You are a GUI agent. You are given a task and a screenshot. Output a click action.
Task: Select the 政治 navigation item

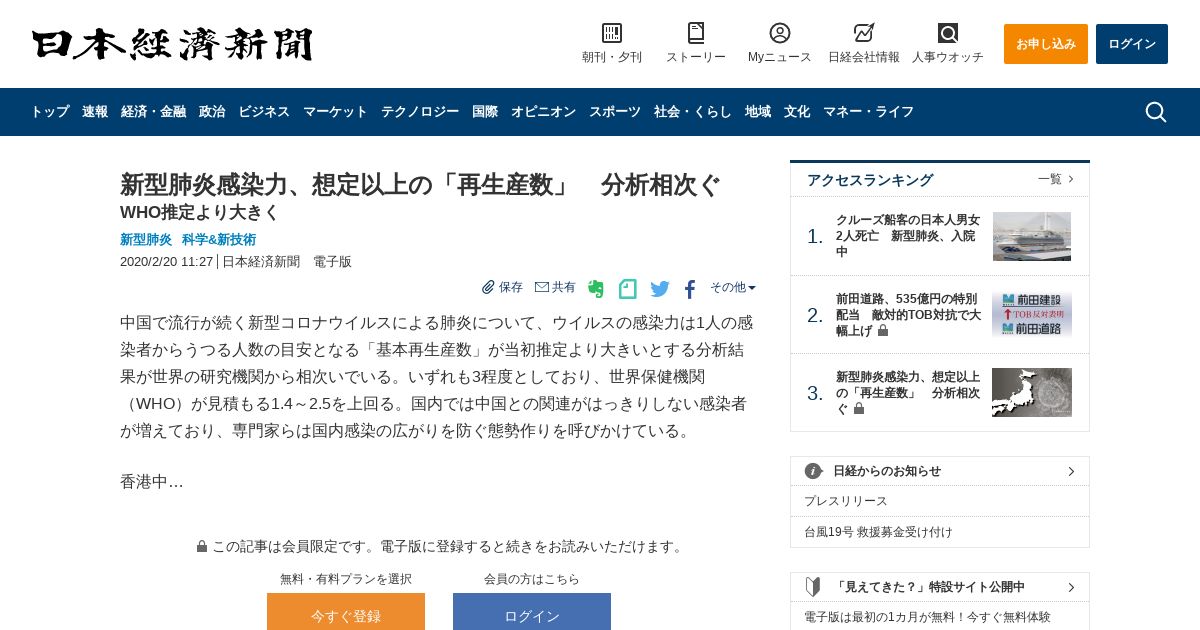tap(212, 112)
